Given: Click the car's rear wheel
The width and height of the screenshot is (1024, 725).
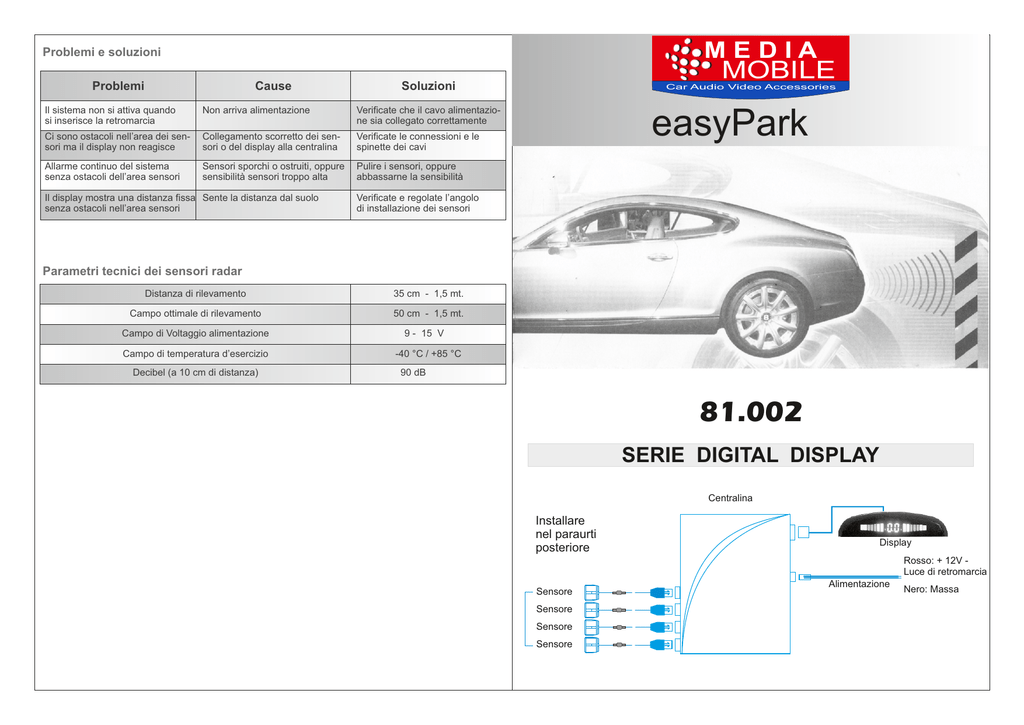Looking at the screenshot, I should 766,315.
